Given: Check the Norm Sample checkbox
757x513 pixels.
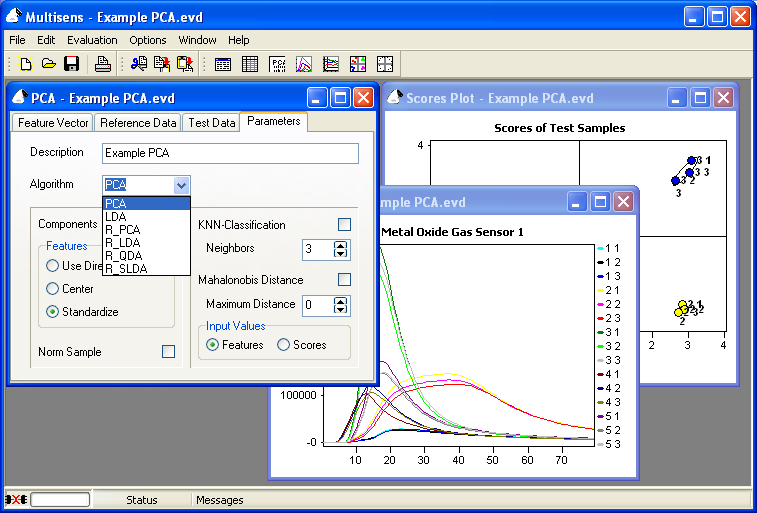Looking at the screenshot, I should pos(168,352).
